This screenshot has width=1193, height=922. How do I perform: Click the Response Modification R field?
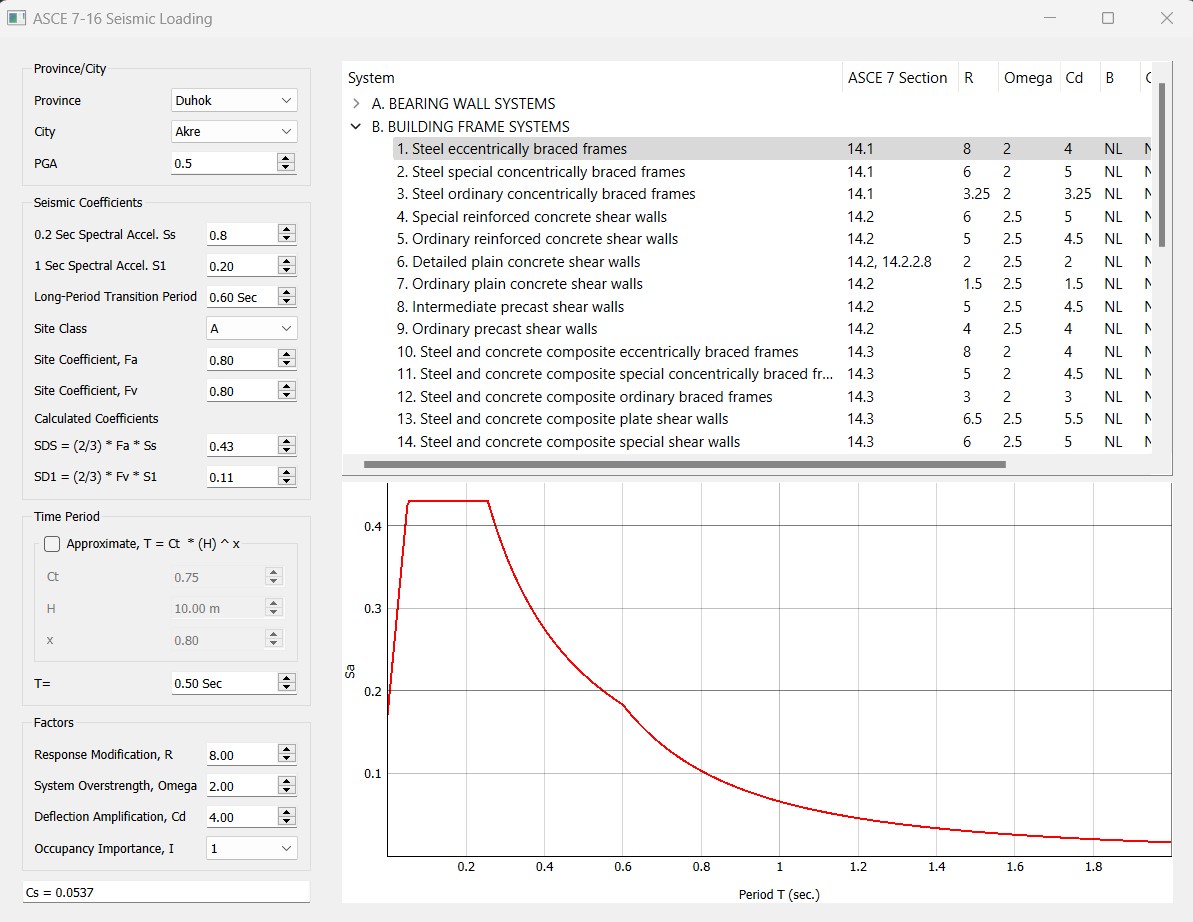point(241,755)
